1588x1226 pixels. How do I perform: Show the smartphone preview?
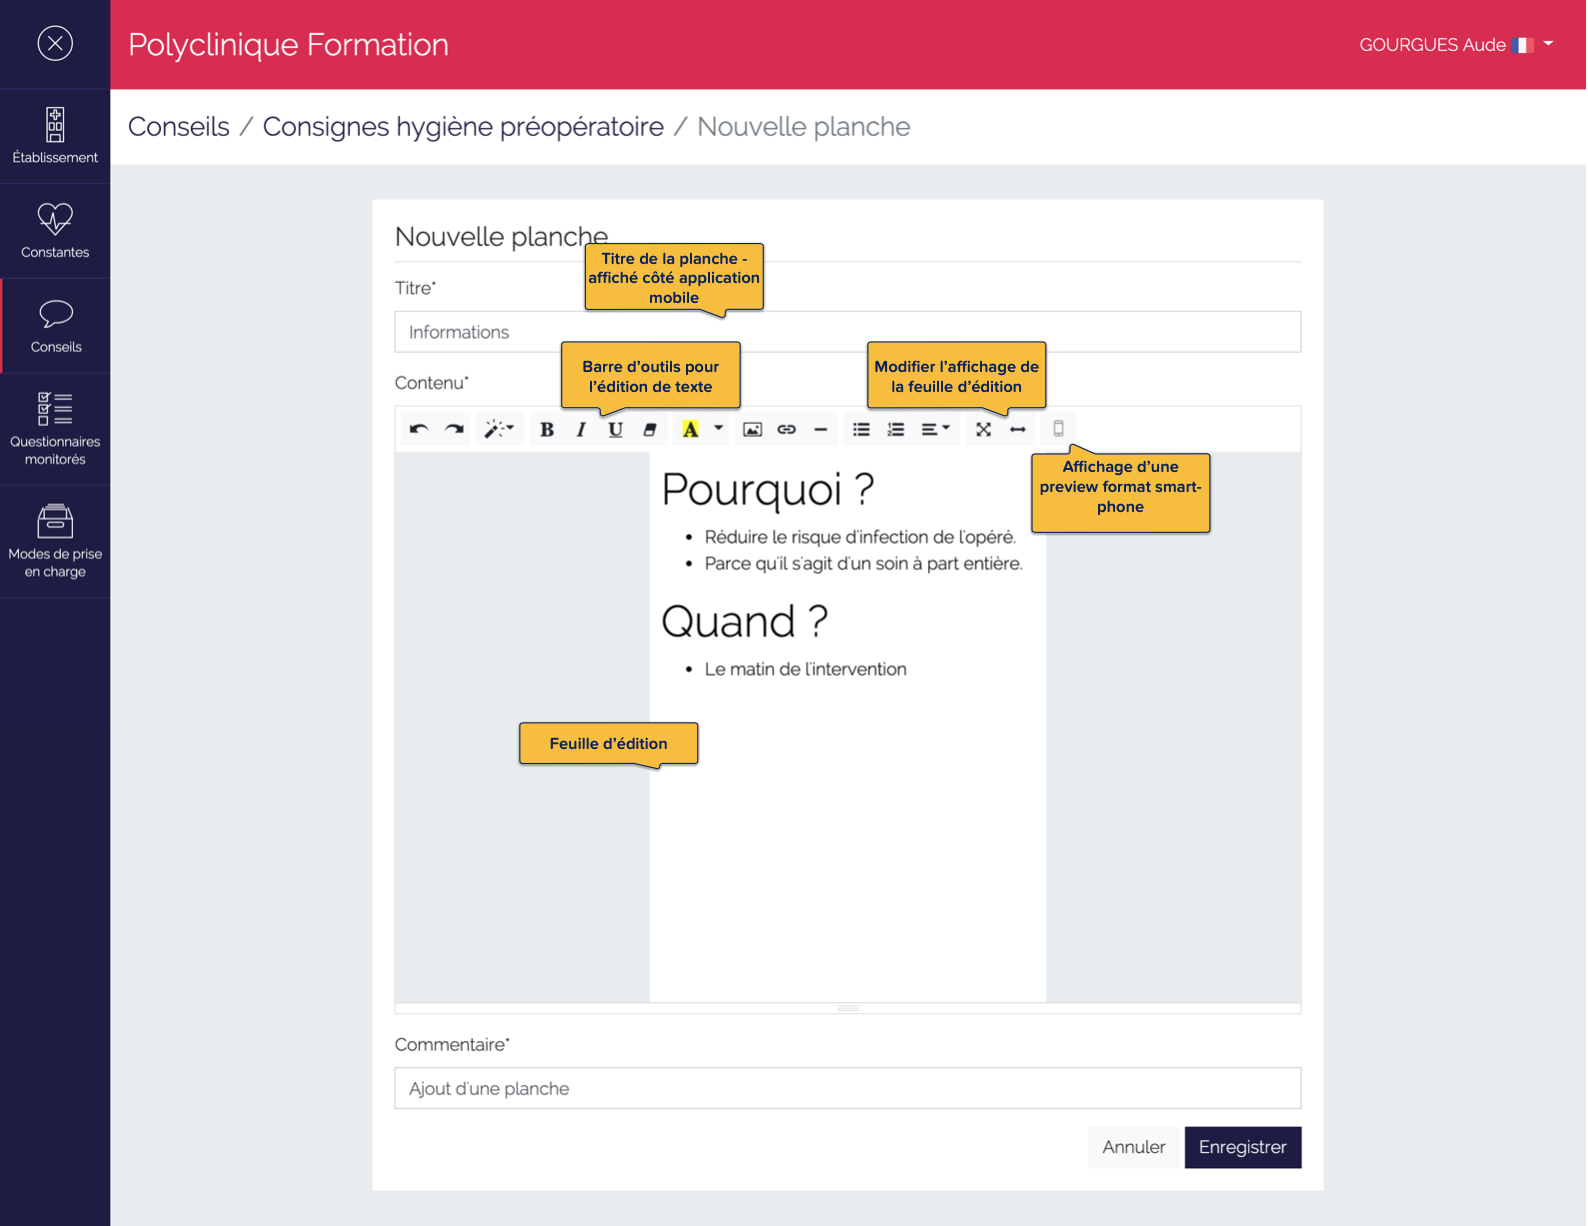(1058, 429)
